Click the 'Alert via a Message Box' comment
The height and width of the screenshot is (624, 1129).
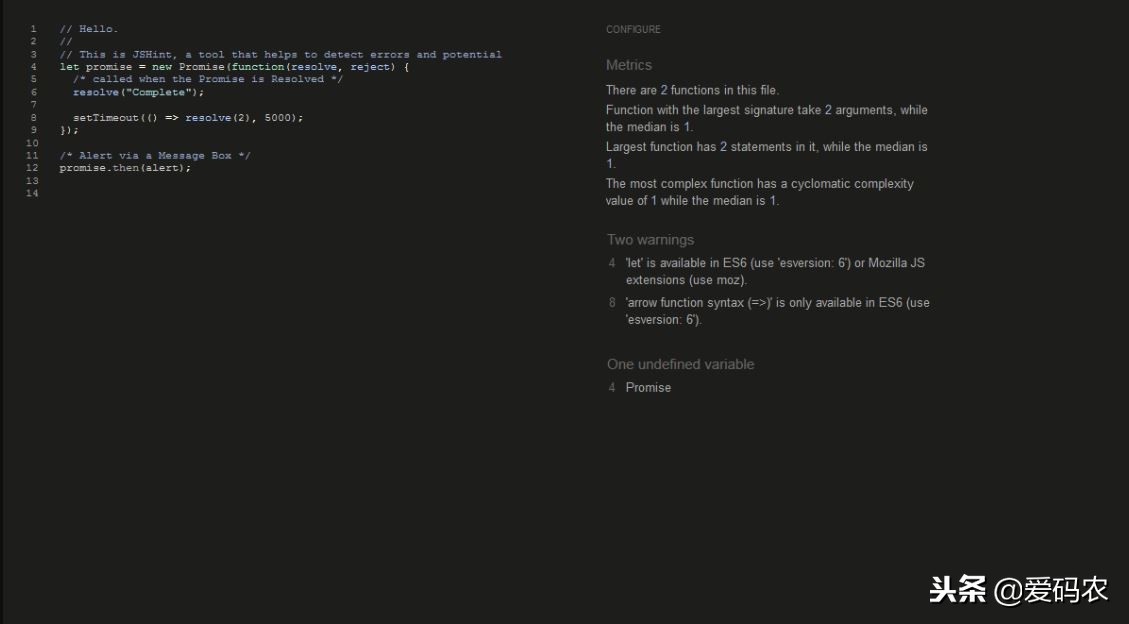(x=155, y=155)
